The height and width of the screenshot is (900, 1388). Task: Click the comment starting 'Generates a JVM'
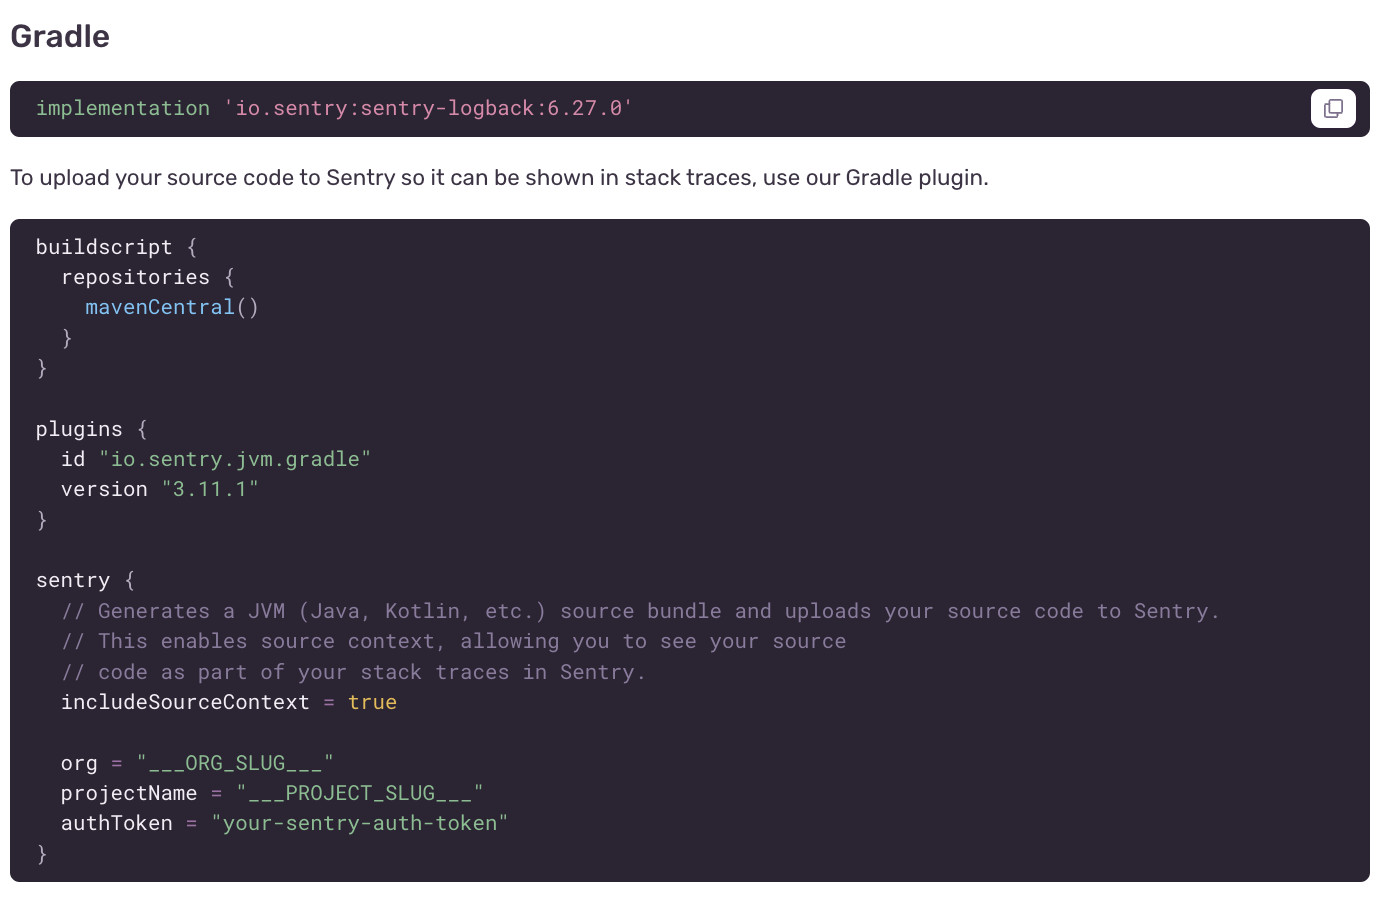640,611
